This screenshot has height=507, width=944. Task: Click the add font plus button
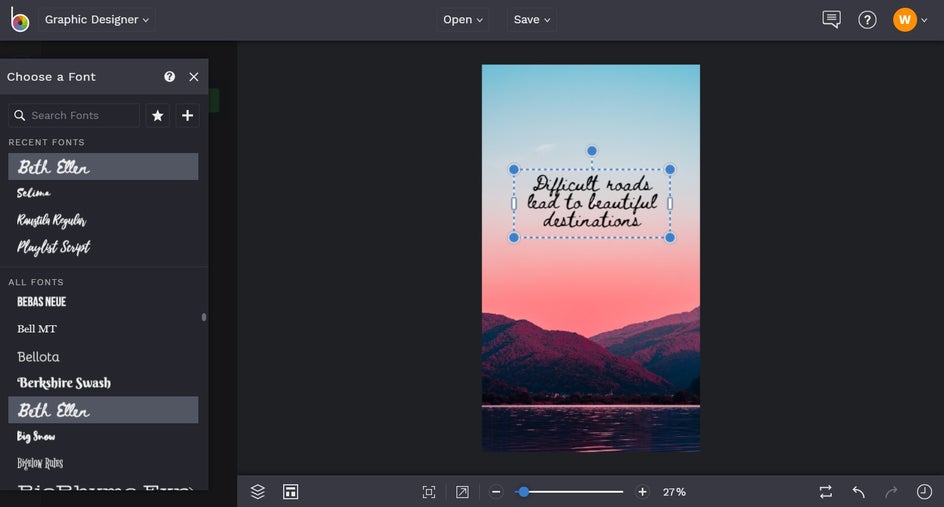tap(187, 116)
